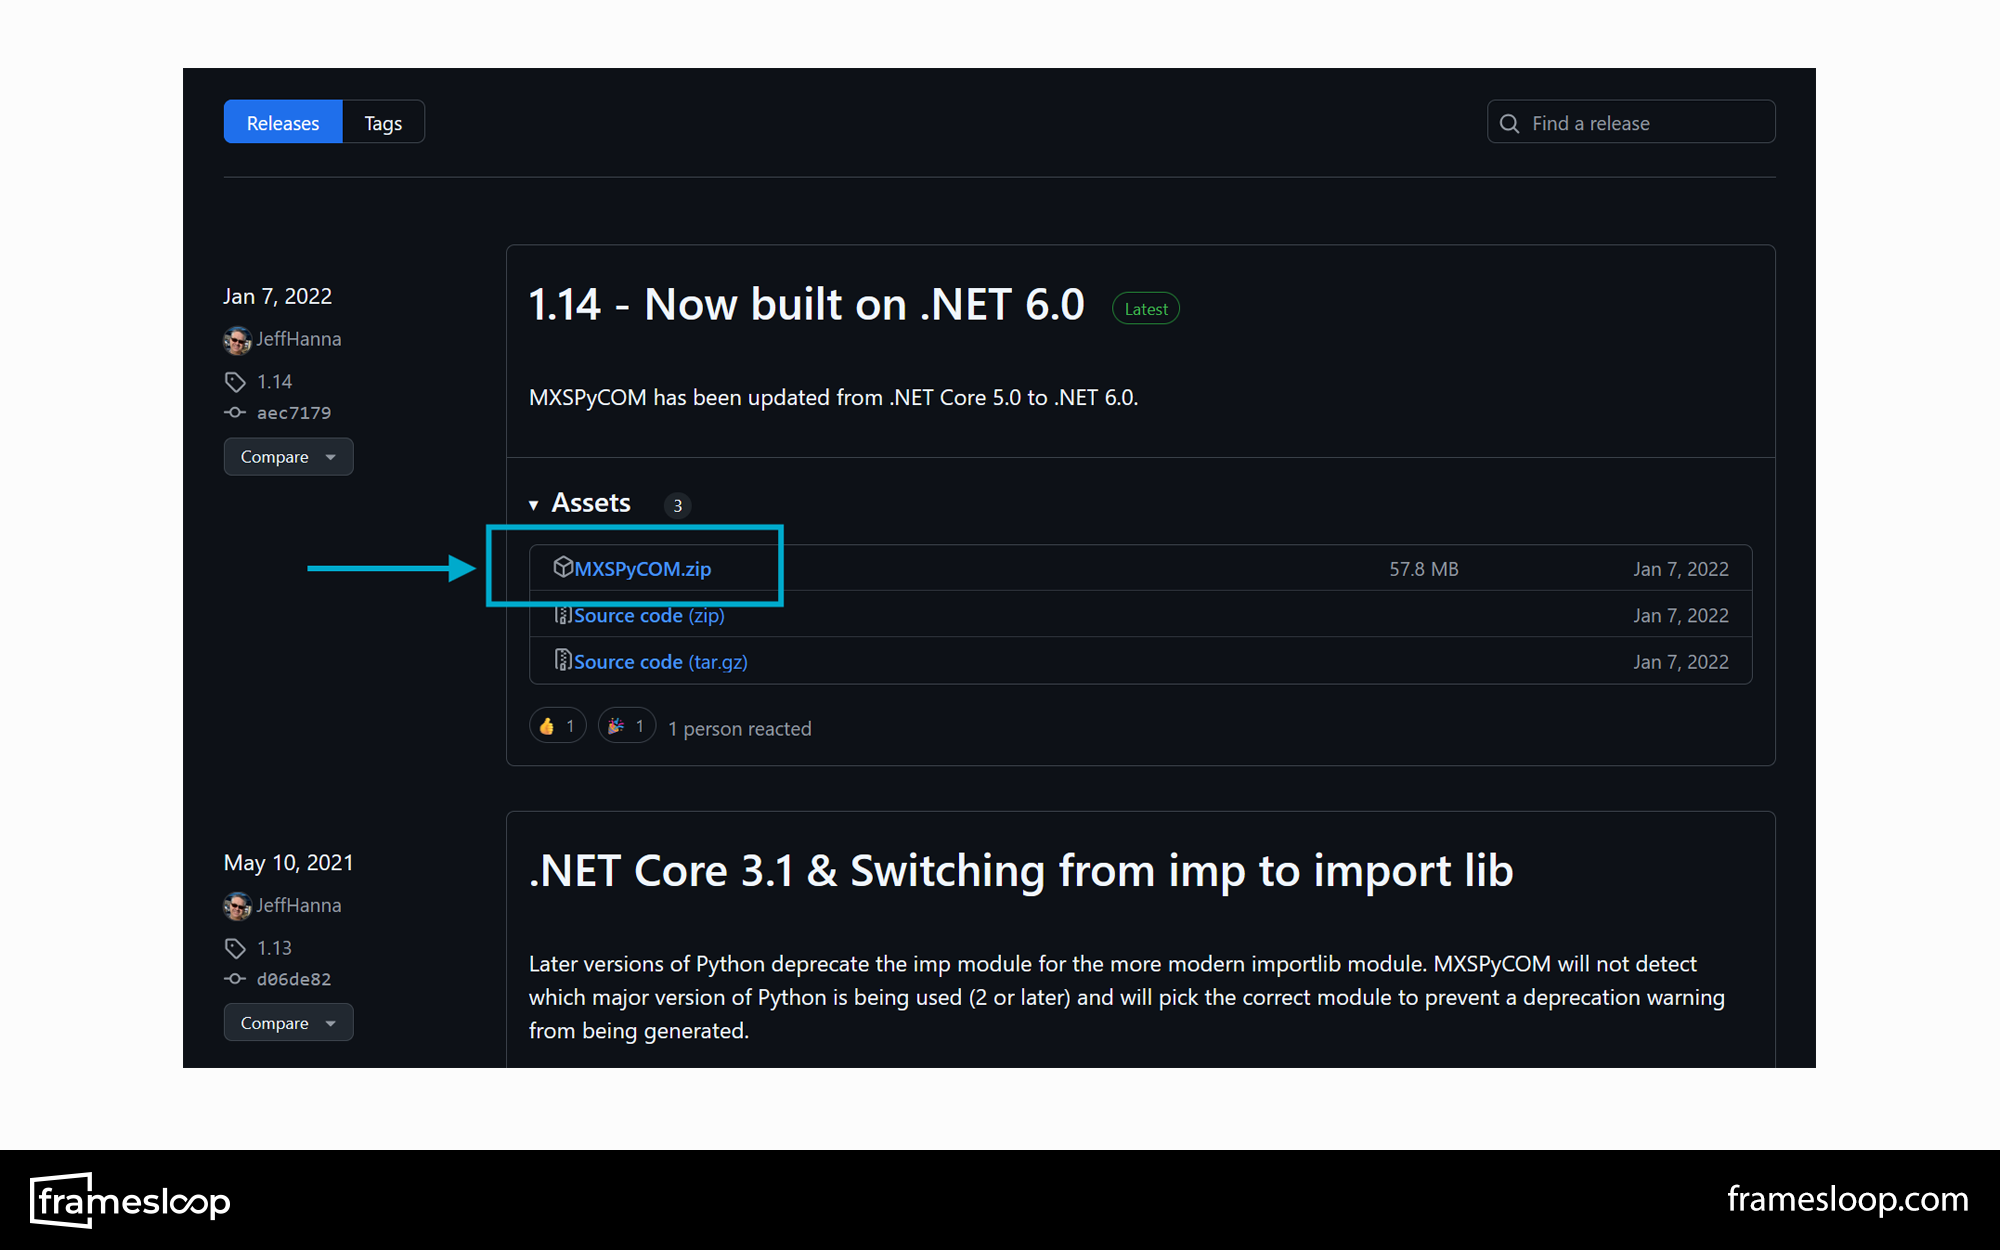Open tag 1.14 link
This screenshot has height=1250, width=2000.
274,381
